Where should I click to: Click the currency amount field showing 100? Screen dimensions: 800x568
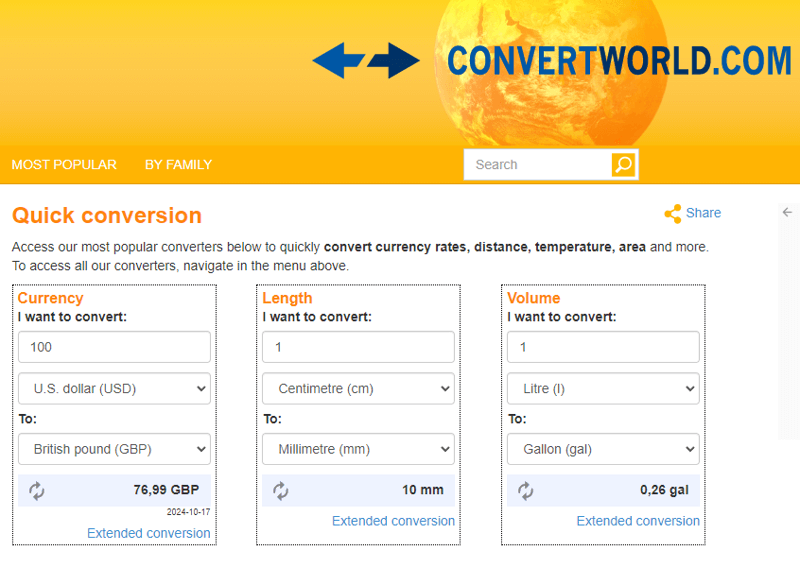coord(114,347)
